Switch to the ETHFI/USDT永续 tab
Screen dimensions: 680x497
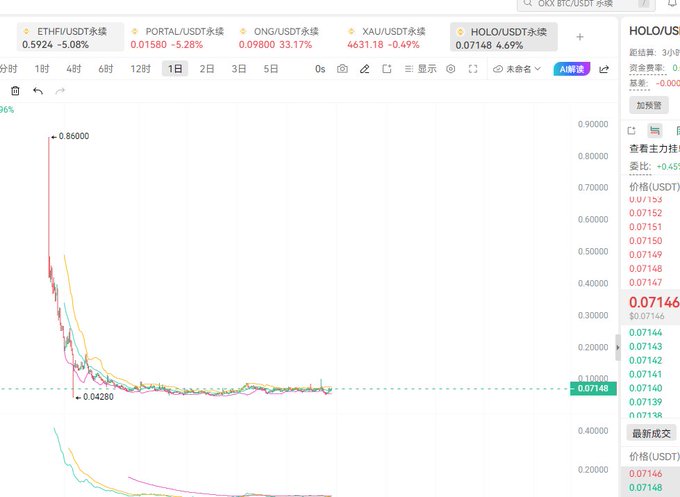point(70,38)
